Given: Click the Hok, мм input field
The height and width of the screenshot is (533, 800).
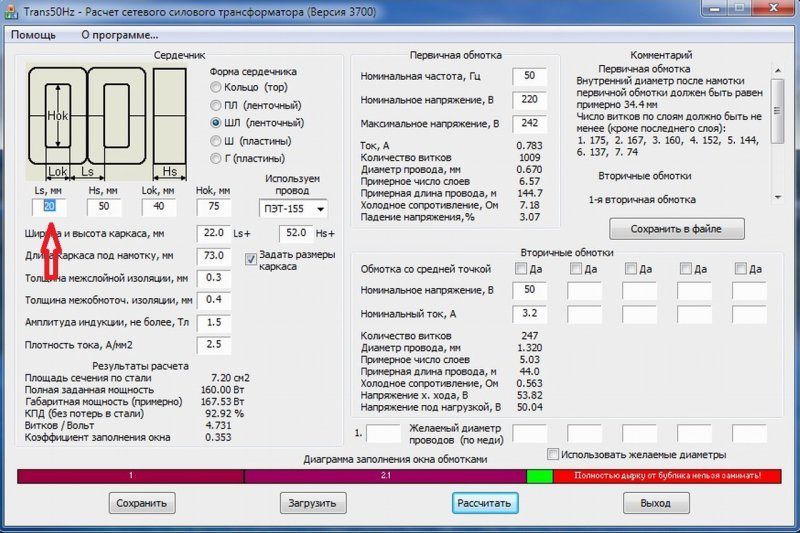Looking at the screenshot, I should (x=214, y=207).
